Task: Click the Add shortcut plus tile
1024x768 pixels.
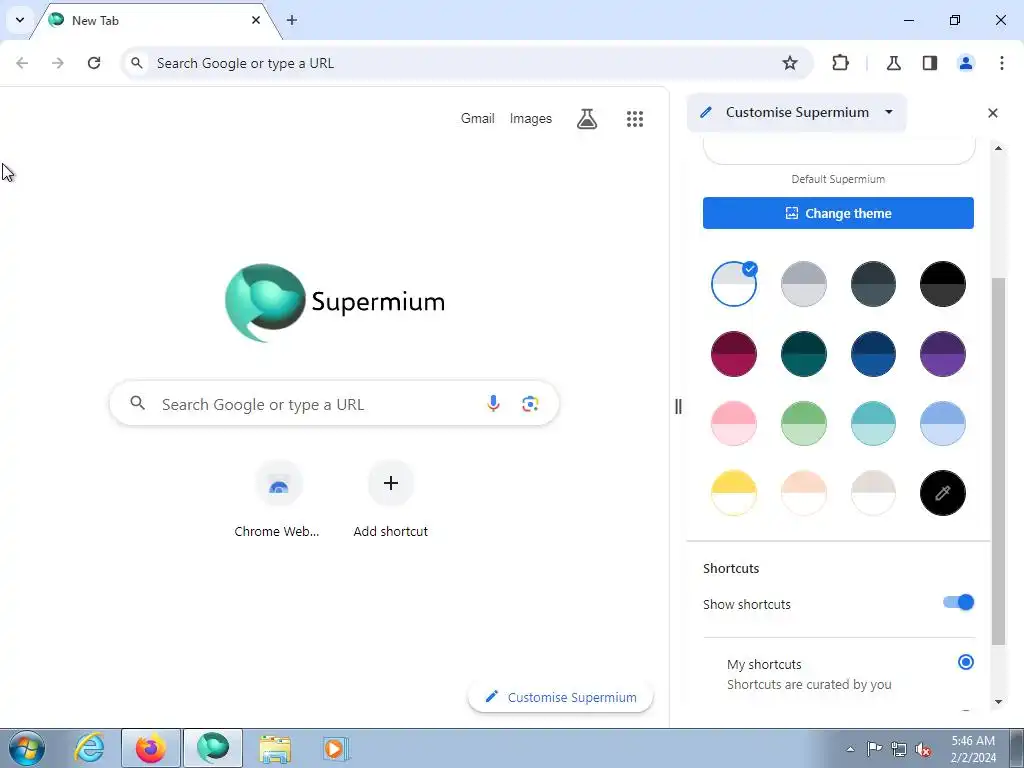Action: coord(391,500)
